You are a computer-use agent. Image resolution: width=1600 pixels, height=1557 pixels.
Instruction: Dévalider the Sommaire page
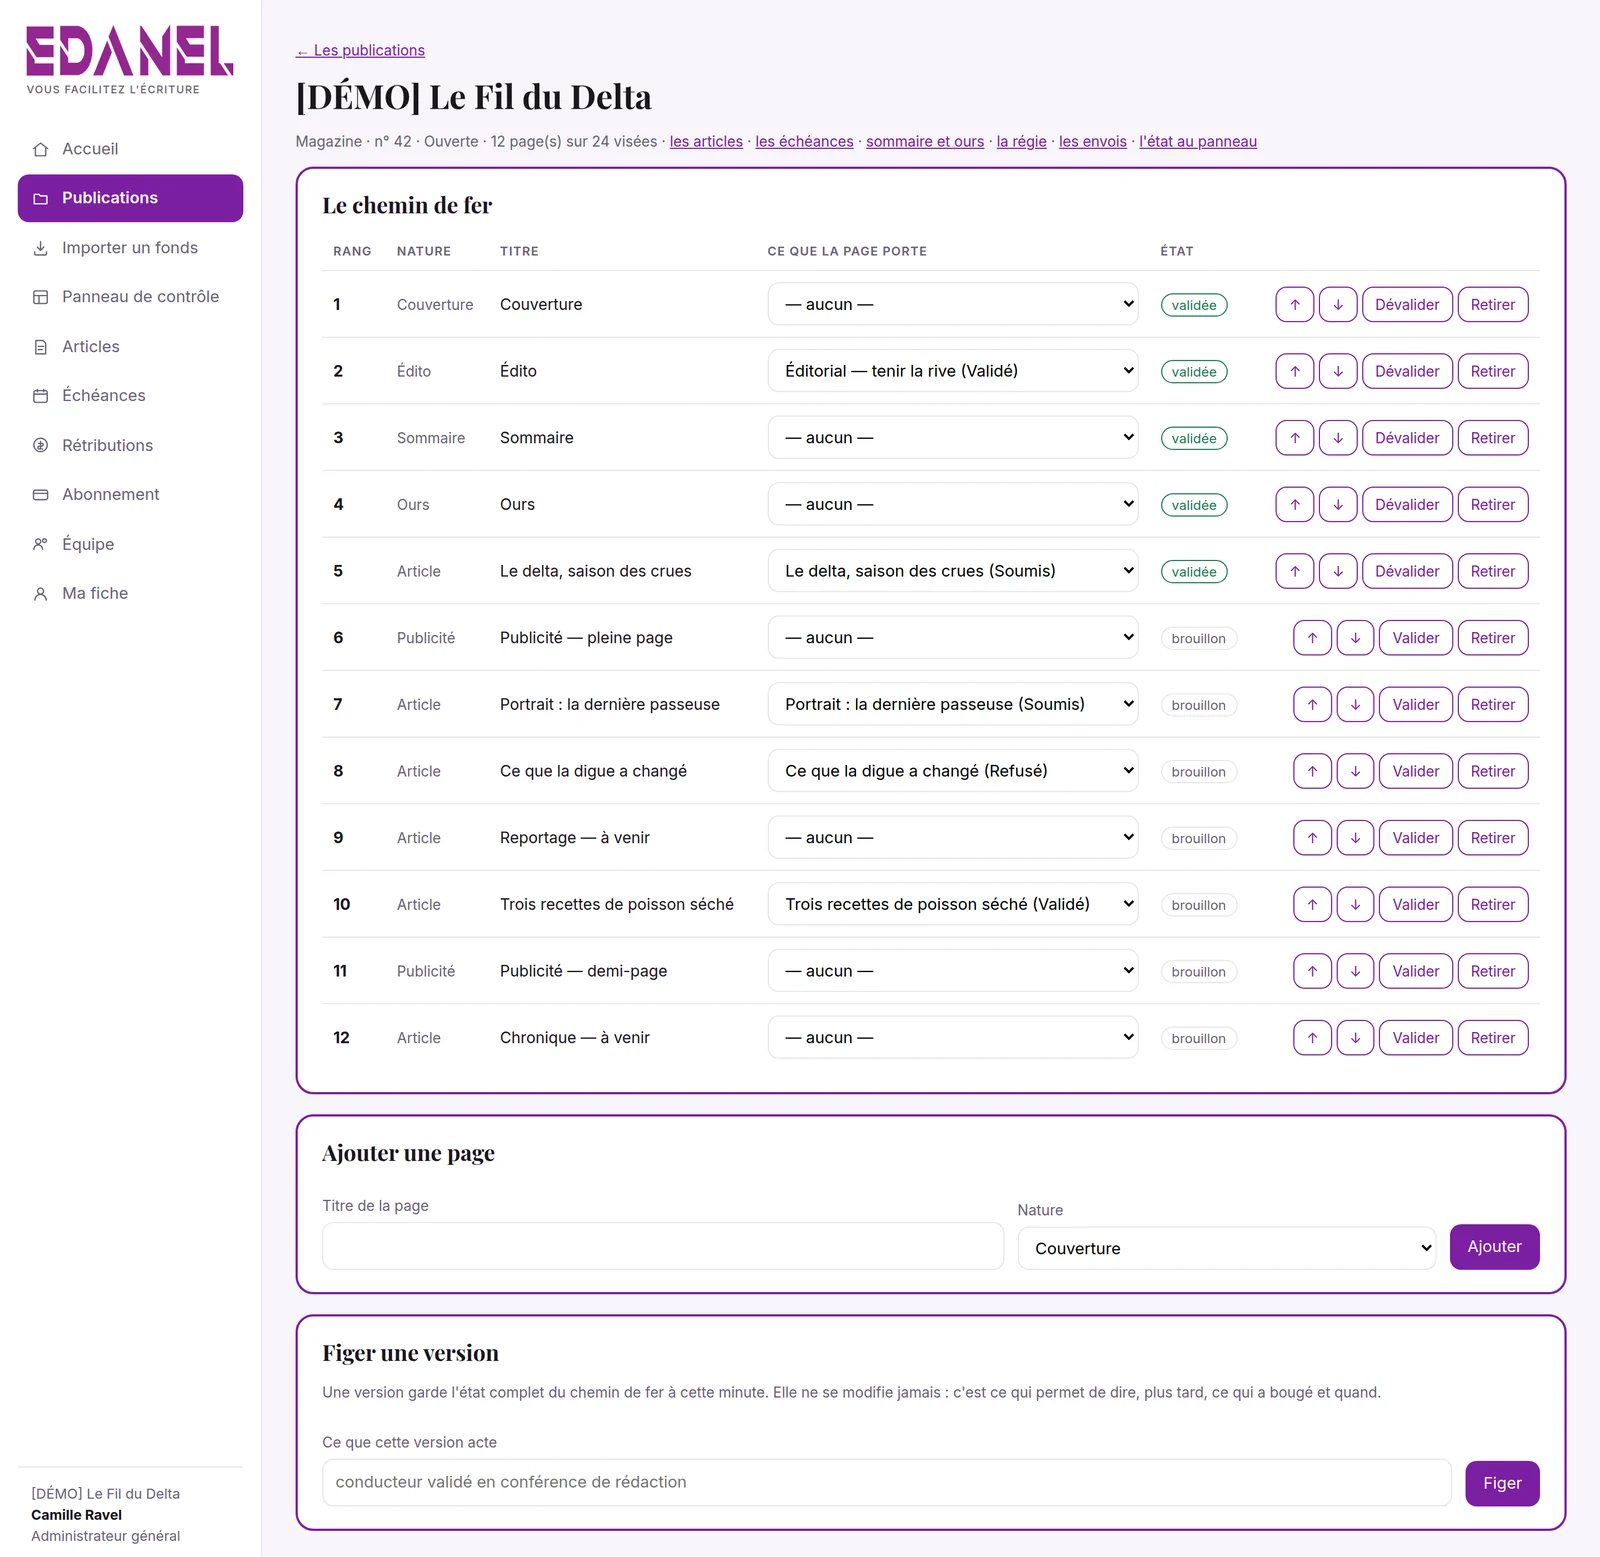tap(1407, 438)
